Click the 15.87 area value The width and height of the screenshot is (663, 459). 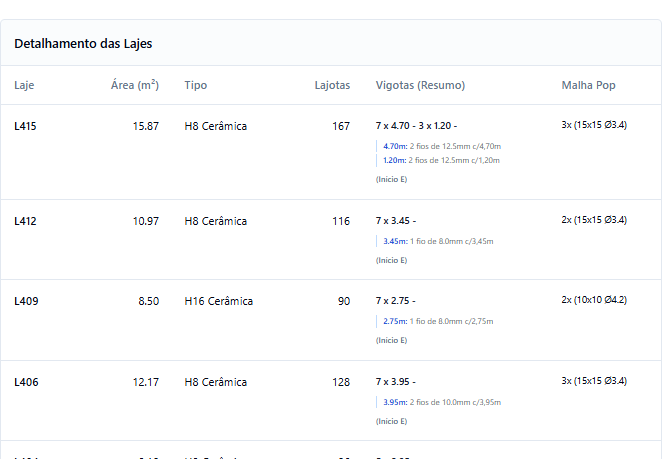click(x=145, y=126)
